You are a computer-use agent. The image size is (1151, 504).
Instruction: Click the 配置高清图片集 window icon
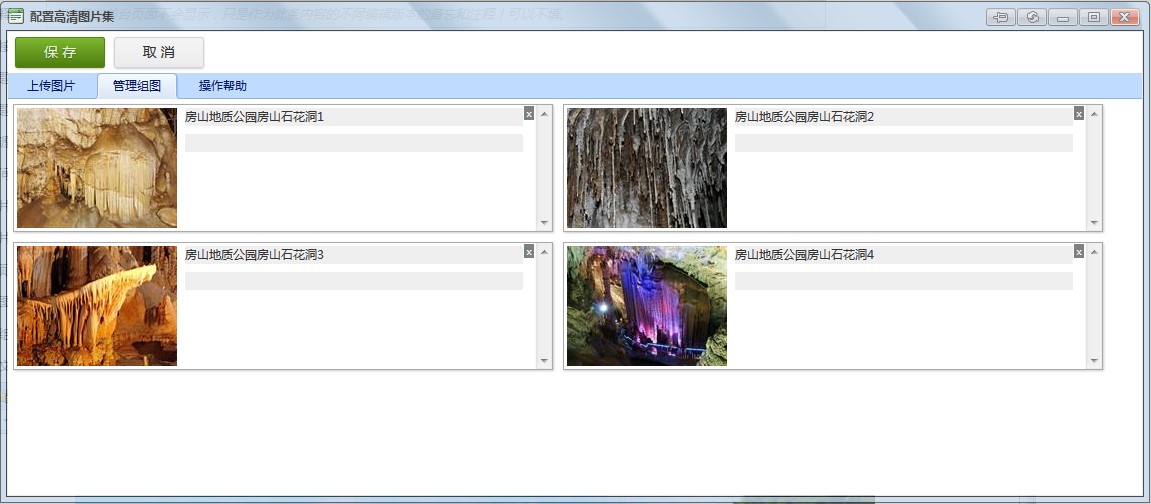point(15,16)
